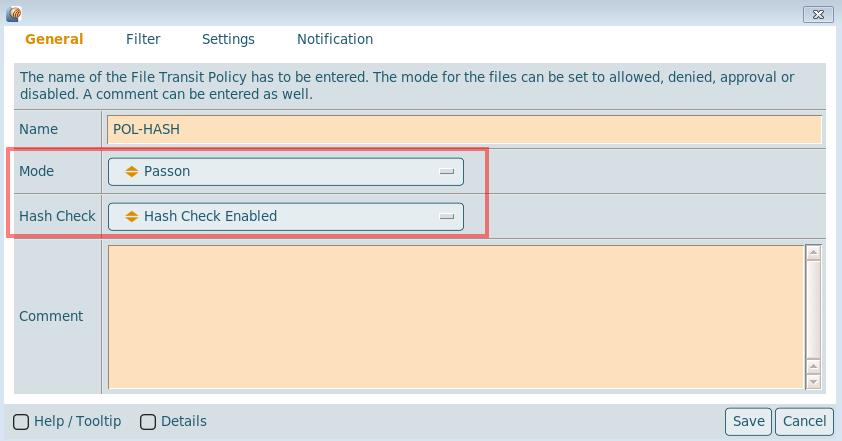Click the Comment scrollbar down arrow
Screen dimensions: 842x441
tap(813, 381)
